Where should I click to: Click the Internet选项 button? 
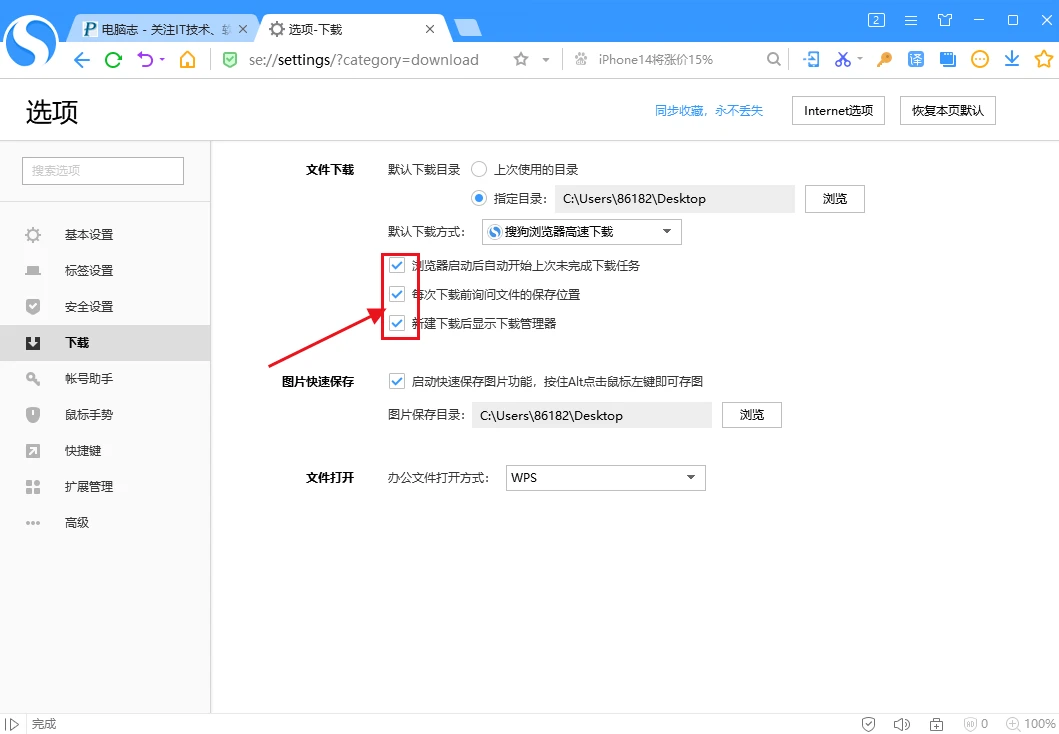coord(838,111)
